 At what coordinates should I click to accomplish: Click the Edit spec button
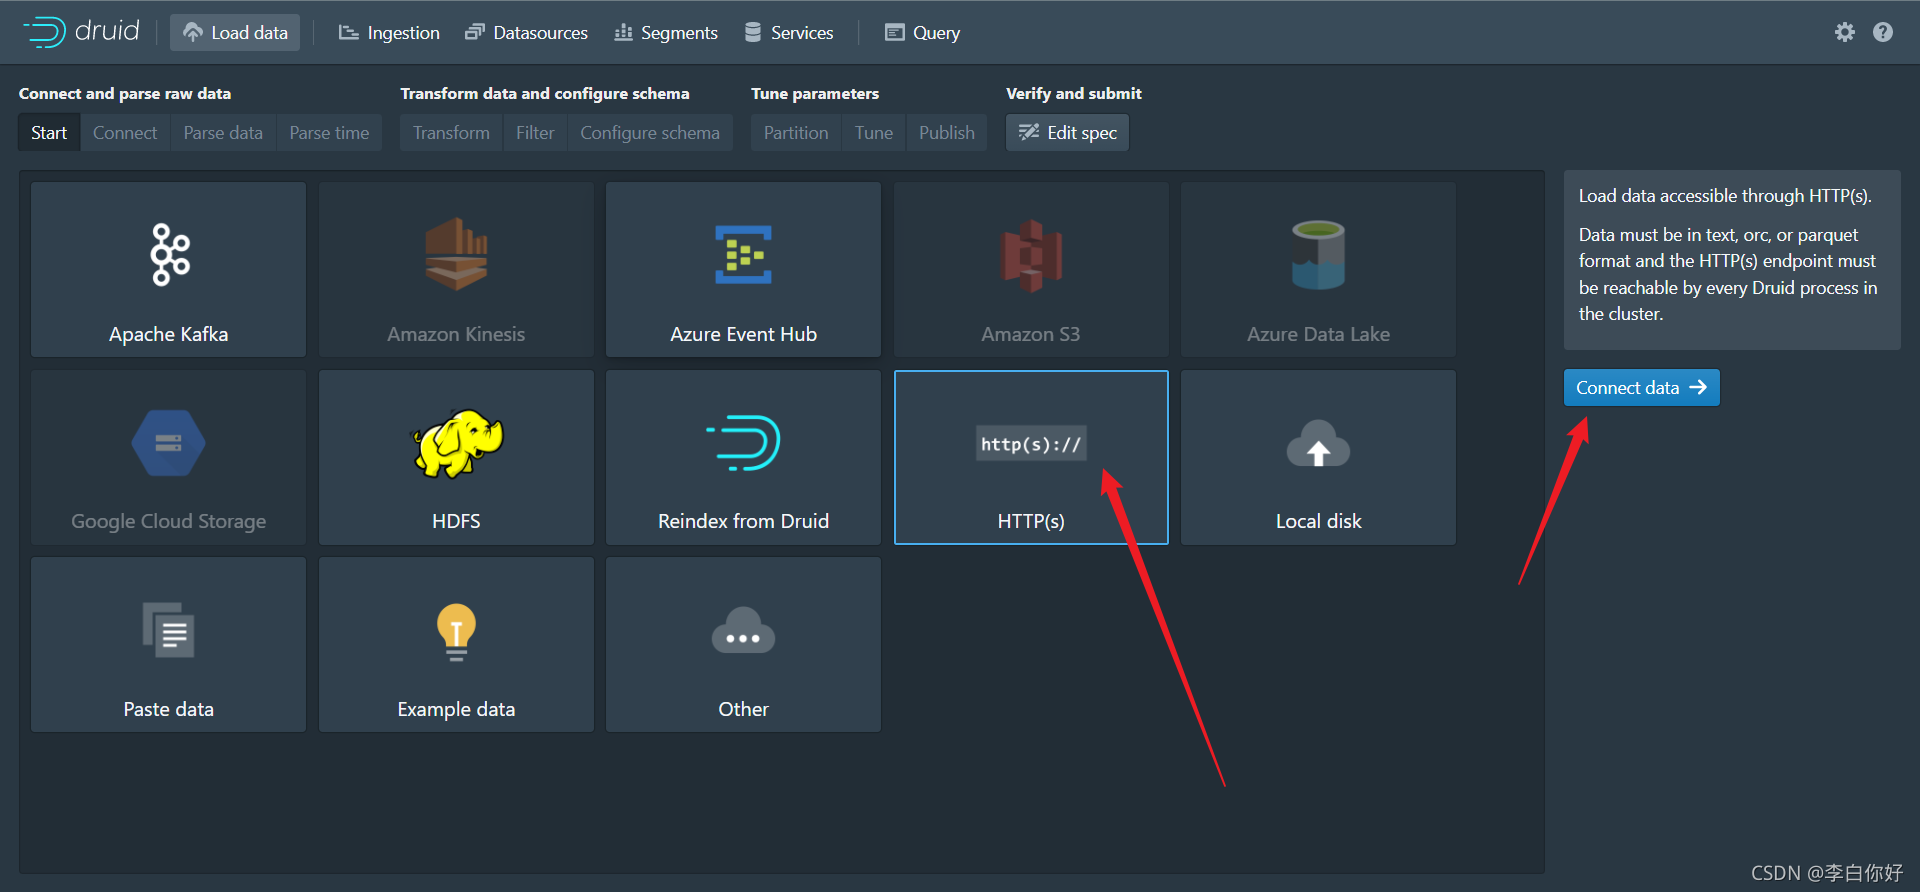[1068, 133]
